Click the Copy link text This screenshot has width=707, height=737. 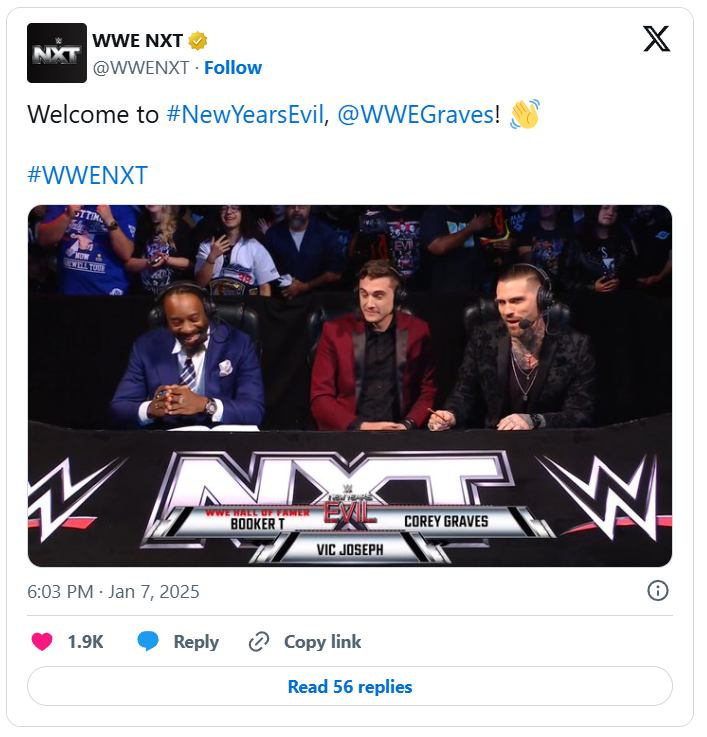pos(322,642)
